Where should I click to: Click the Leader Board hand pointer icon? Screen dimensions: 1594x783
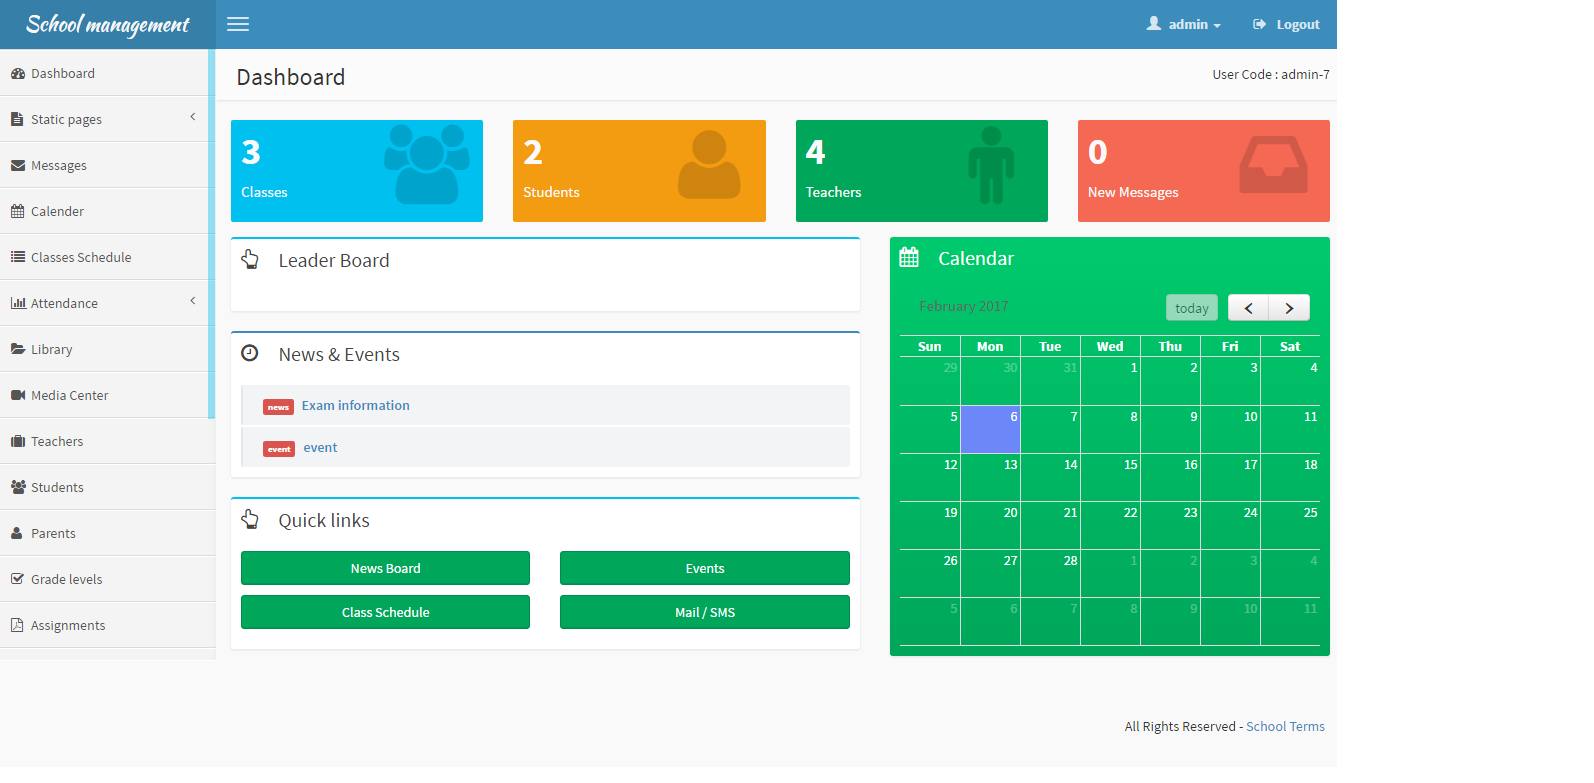click(250, 260)
